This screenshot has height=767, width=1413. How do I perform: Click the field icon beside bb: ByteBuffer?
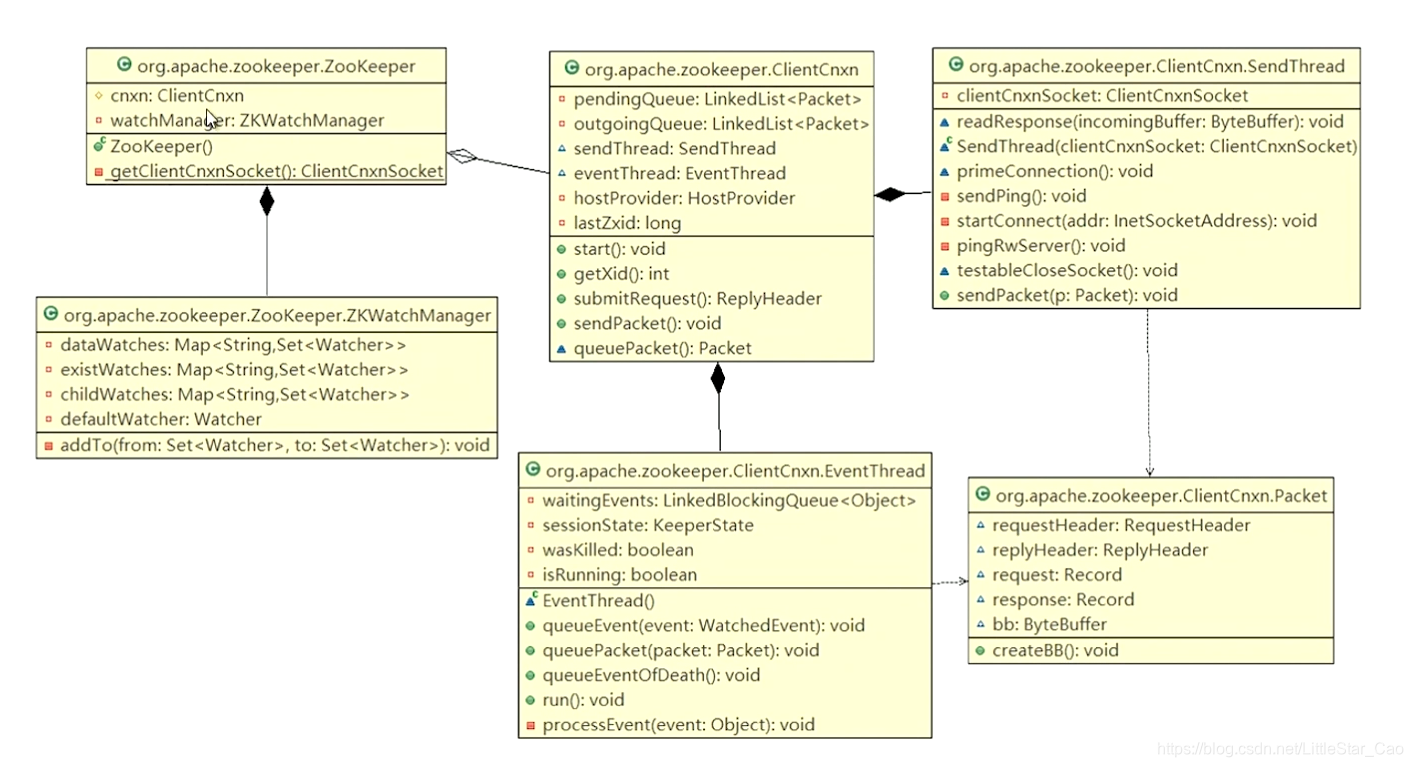980,625
